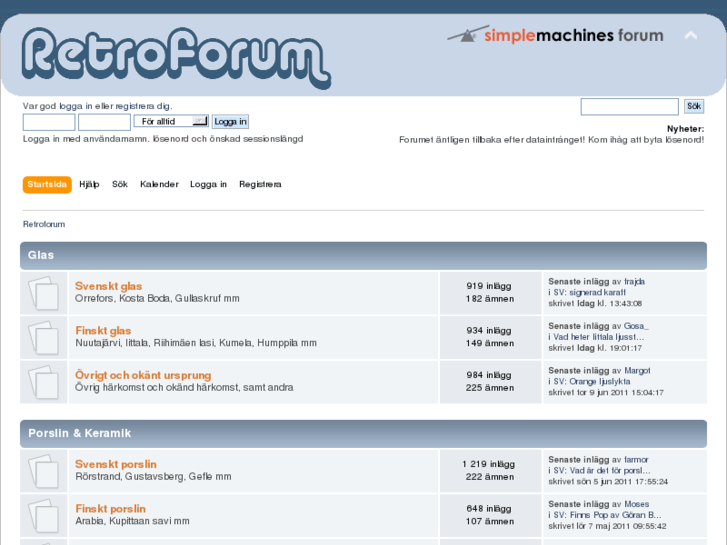The height and width of the screenshot is (545, 727).
Task: Open the För alltid session length dropdown
Action: pos(171,121)
